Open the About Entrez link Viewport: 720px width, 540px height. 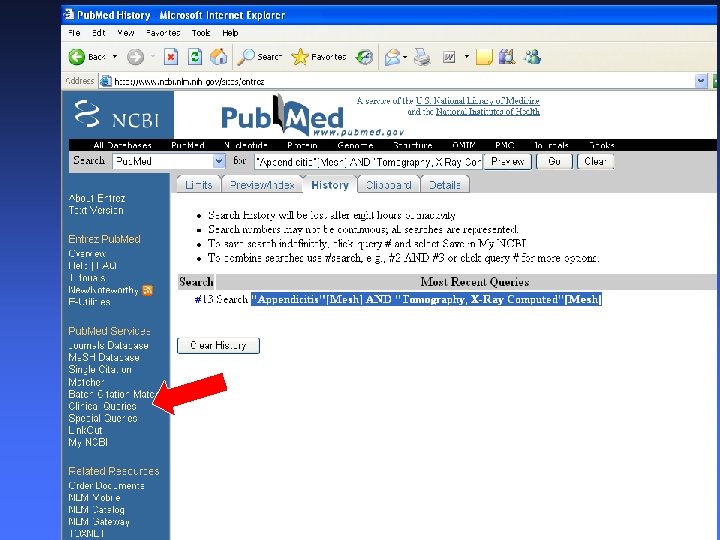(97, 198)
